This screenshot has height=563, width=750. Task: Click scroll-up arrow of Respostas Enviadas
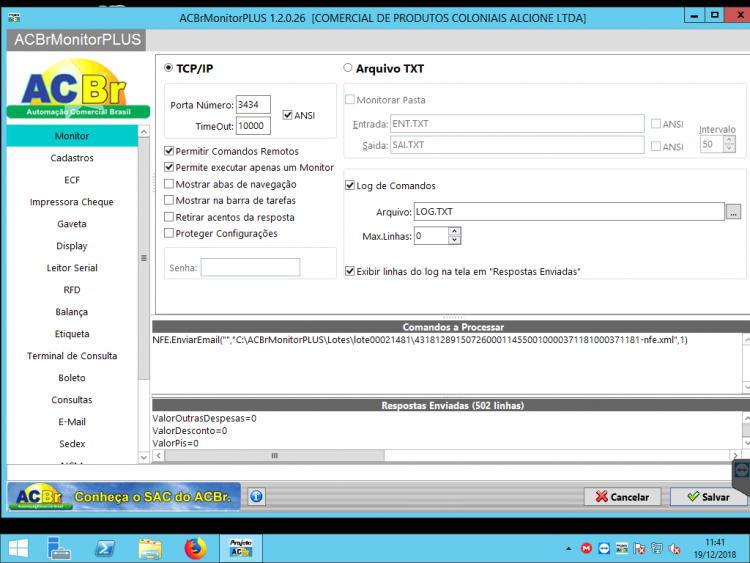tap(746, 418)
